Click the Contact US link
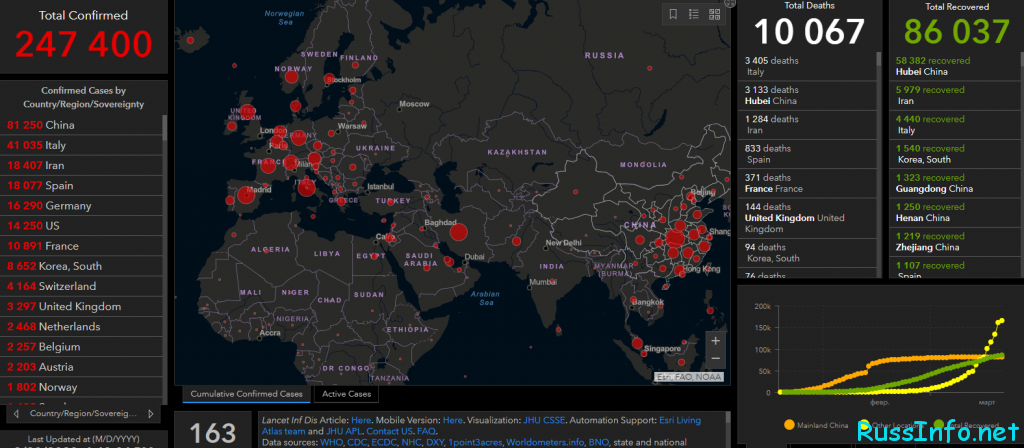This screenshot has height=448, width=1024. [x=389, y=432]
